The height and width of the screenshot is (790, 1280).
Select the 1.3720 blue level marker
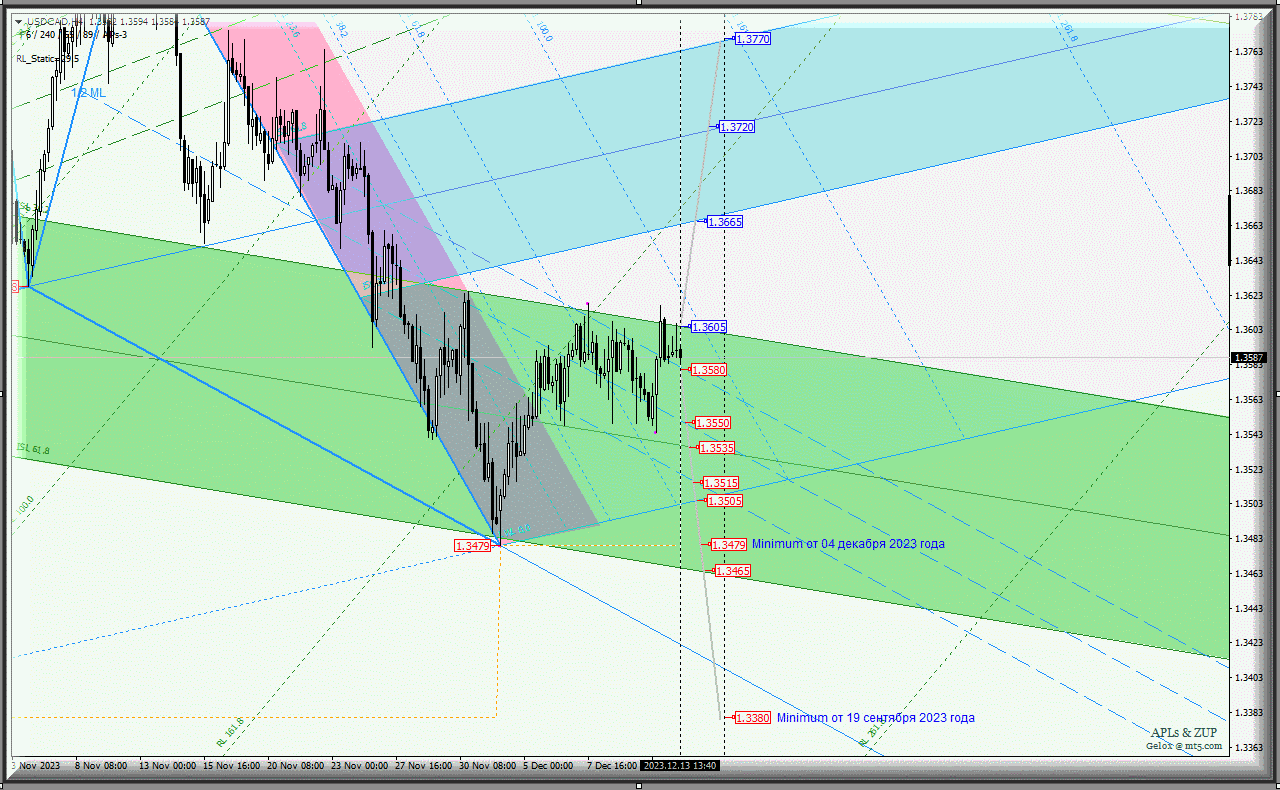pyautogui.click(x=737, y=127)
